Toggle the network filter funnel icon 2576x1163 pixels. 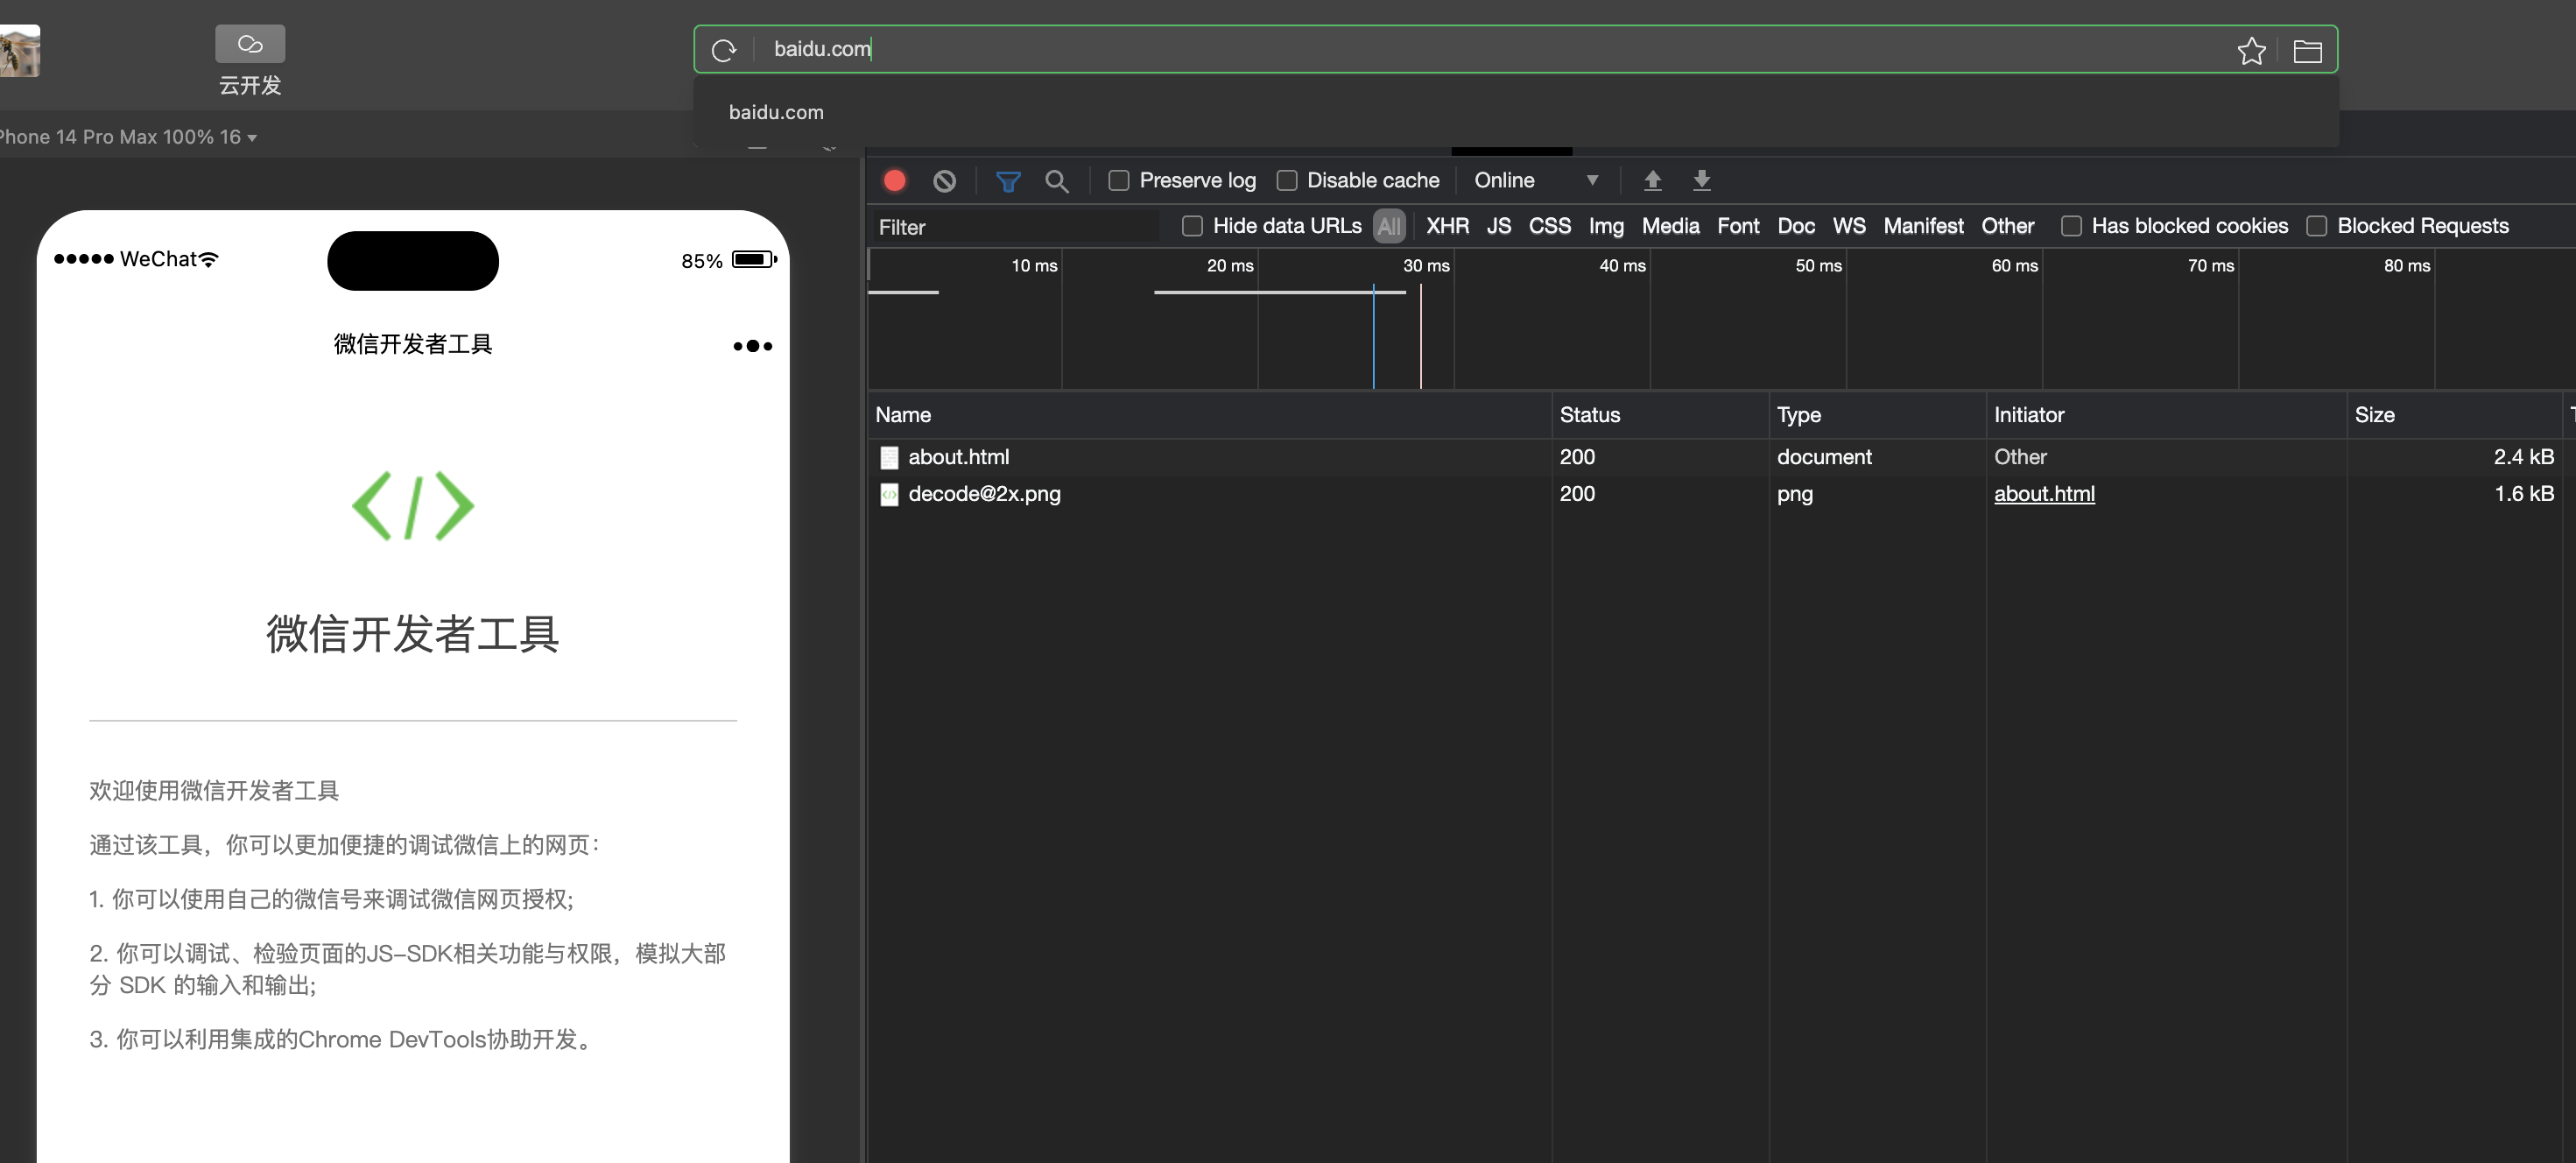click(1007, 180)
